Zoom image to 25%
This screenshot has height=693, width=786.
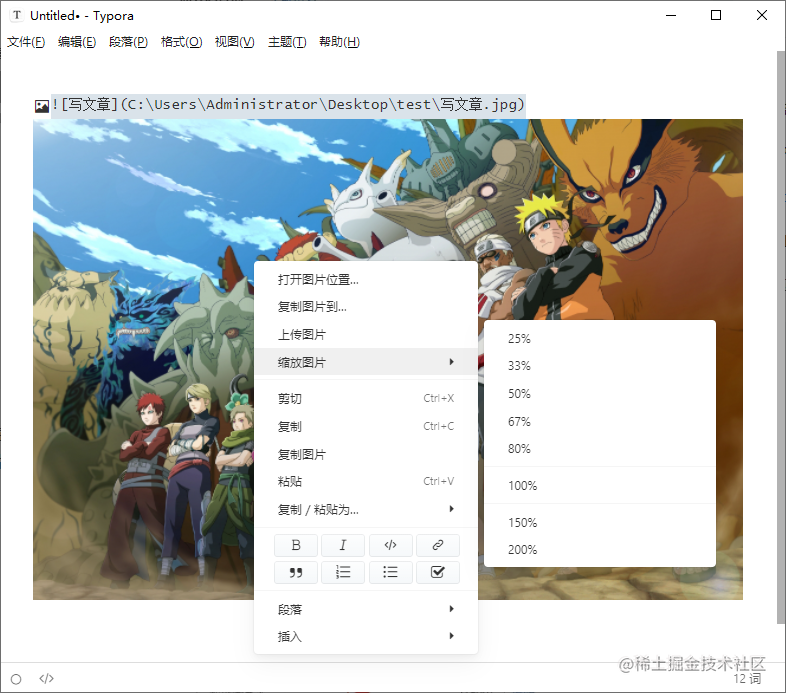600,338
